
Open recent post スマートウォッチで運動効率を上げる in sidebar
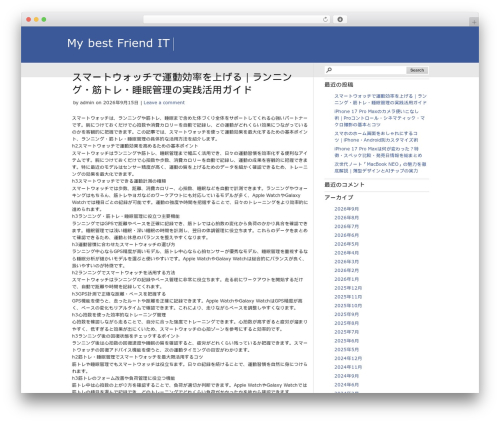(x=380, y=99)
